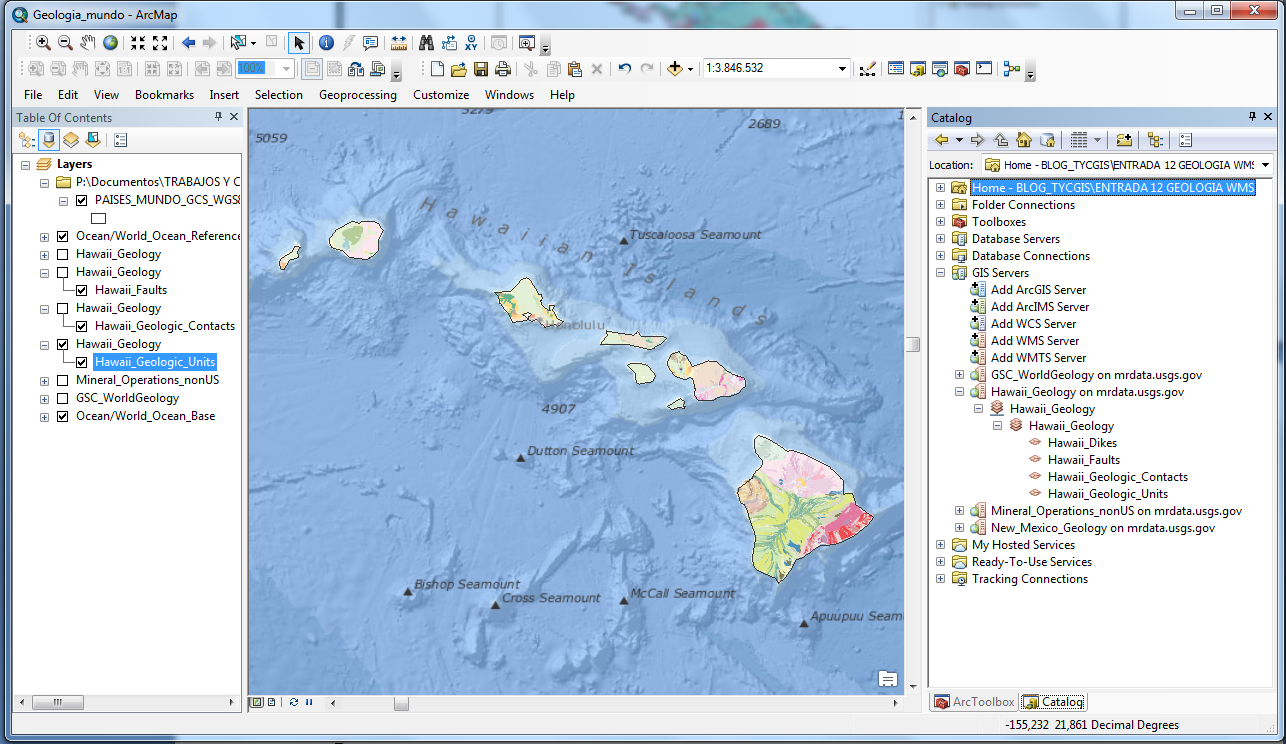Activate the Select Elements arrow tool

coord(298,43)
